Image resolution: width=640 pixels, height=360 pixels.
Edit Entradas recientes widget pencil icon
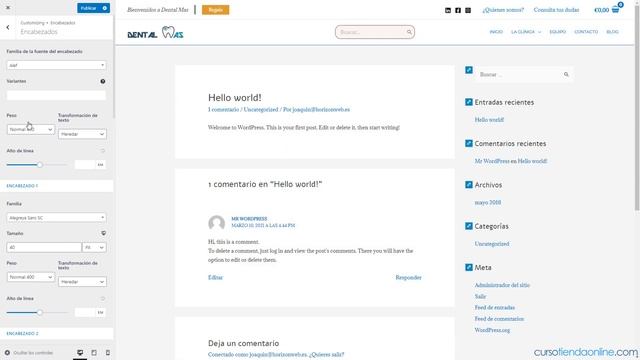[x=469, y=102]
